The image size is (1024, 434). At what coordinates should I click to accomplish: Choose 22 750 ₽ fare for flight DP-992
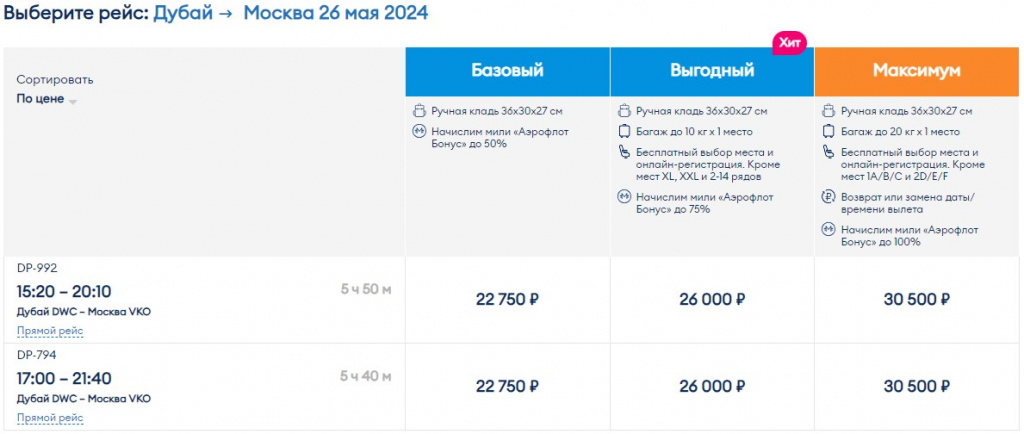(507, 299)
